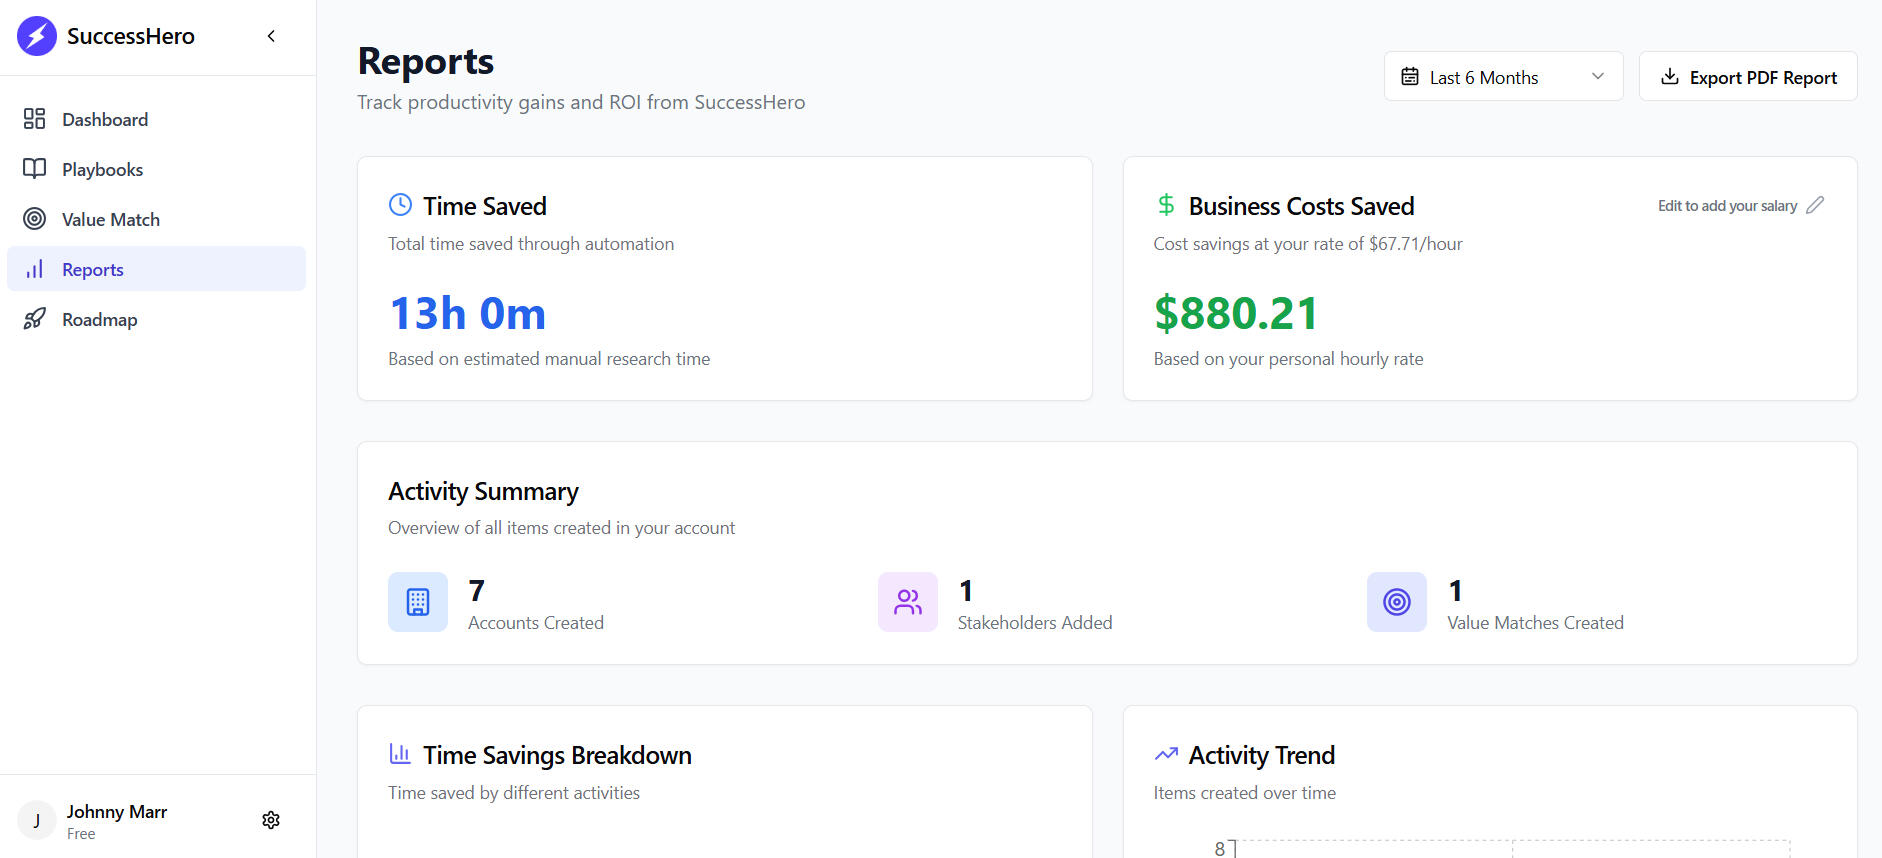Click the Value Match target icon
The image size is (1882, 858).
pyautogui.click(x=35, y=219)
